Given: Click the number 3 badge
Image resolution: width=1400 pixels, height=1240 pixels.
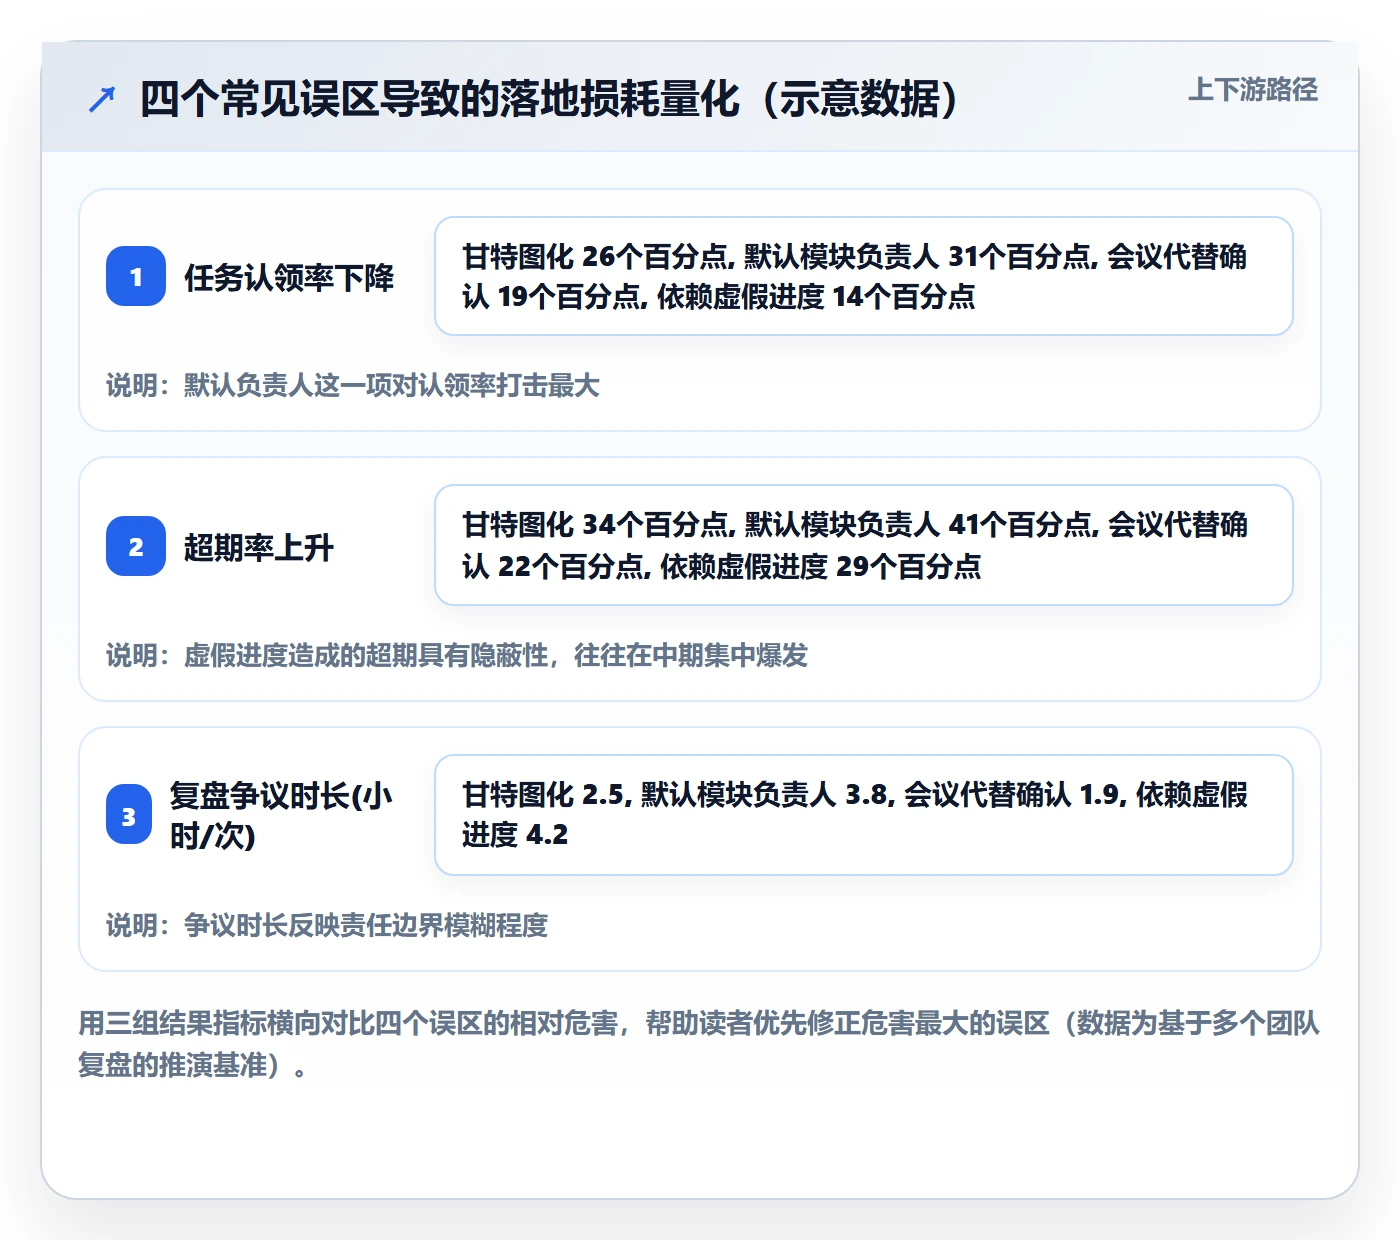Looking at the screenshot, I should pyautogui.click(x=129, y=815).
